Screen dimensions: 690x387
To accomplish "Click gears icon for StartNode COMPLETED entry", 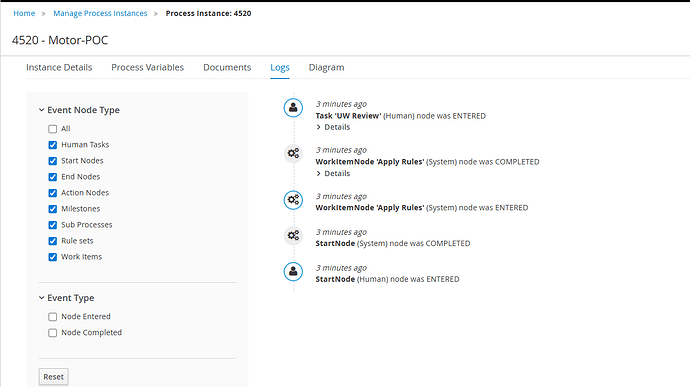I will [x=293, y=236].
